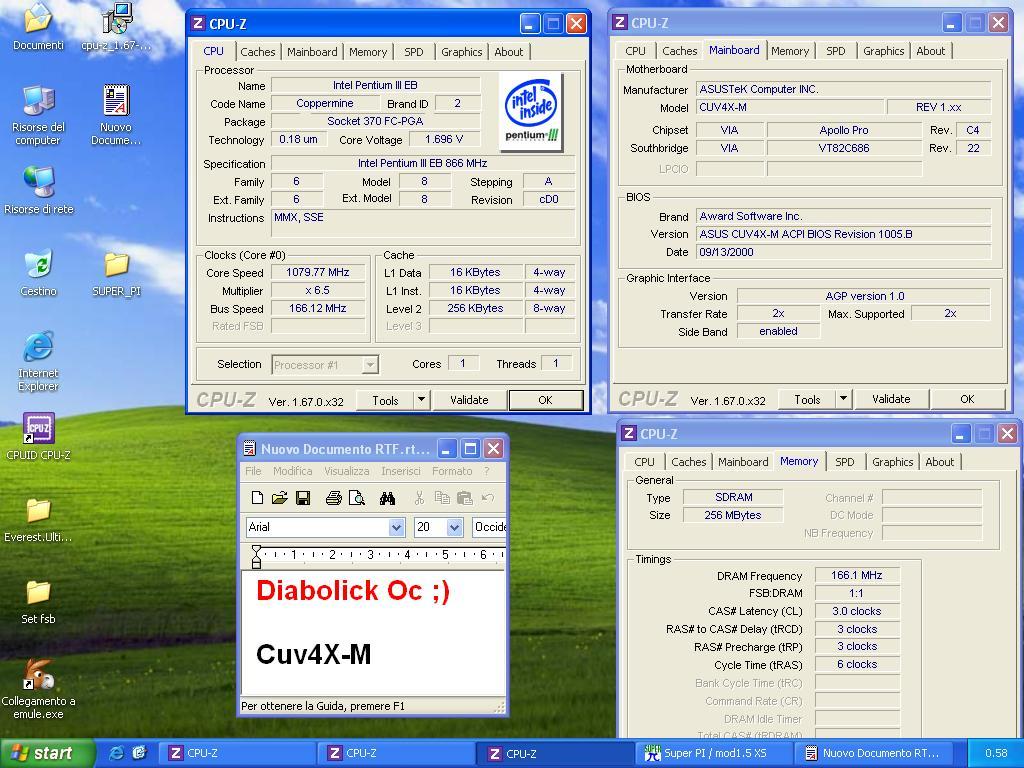Image resolution: width=1024 pixels, height=768 pixels.
Task: Click Save icon in WordPad toolbar
Action: click(302, 498)
